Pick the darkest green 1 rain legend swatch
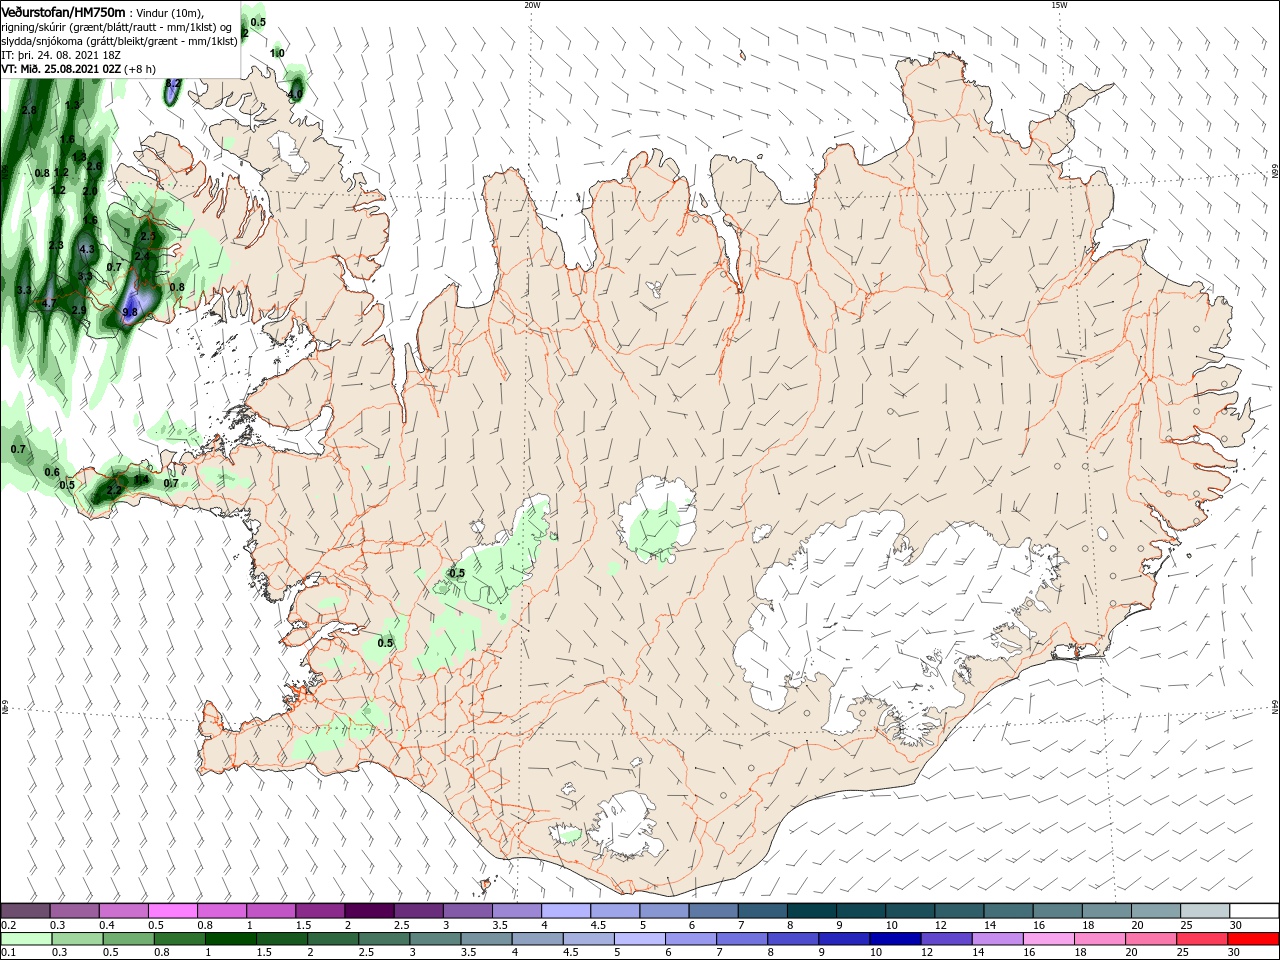The image size is (1280, 960). (231, 939)
